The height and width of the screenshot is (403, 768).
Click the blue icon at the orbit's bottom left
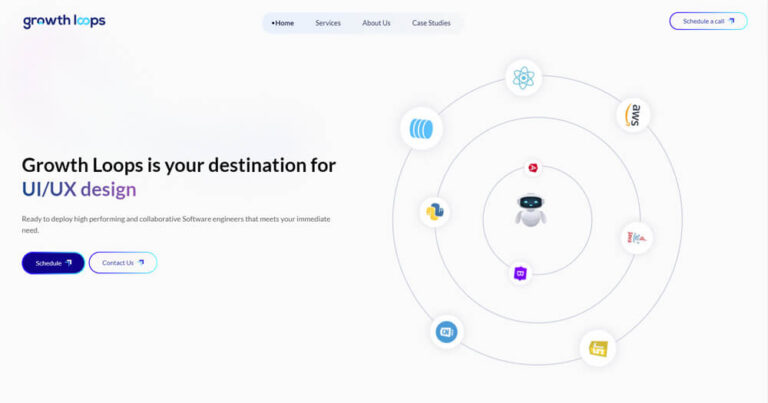447,331
